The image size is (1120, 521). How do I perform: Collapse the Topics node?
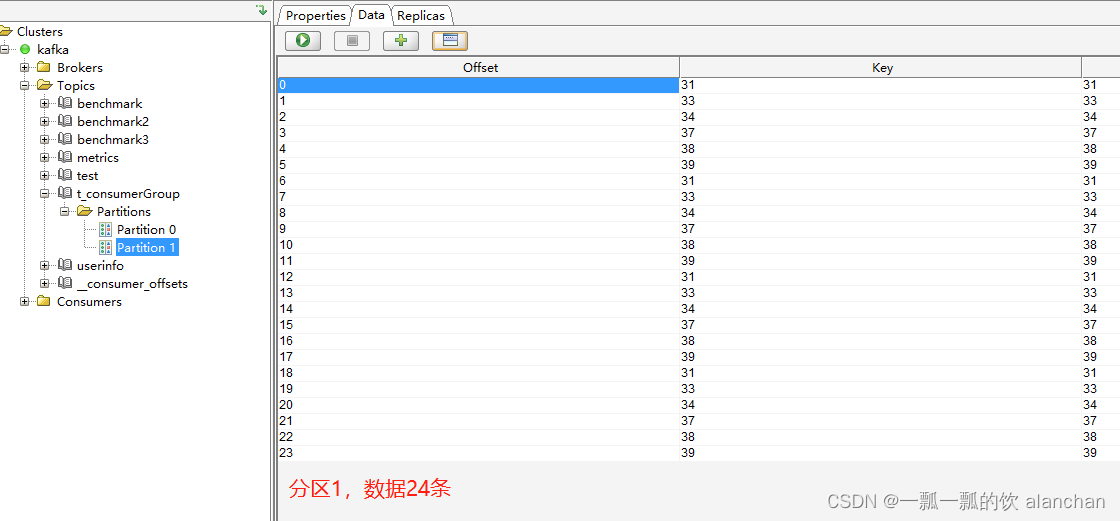pos(25,85)
